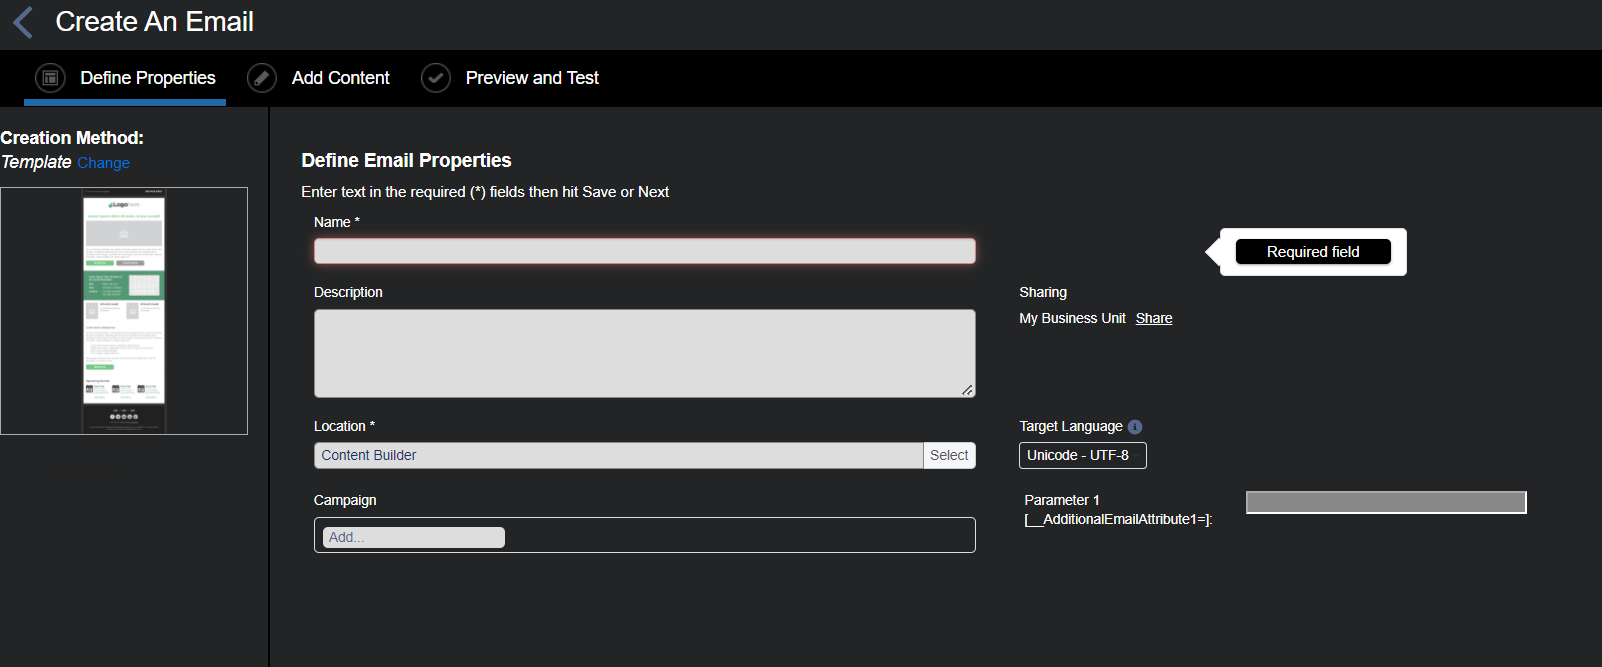Click the Parameter 1 attribute input box
The image size is (1602, 667).
pos(1386,502)
